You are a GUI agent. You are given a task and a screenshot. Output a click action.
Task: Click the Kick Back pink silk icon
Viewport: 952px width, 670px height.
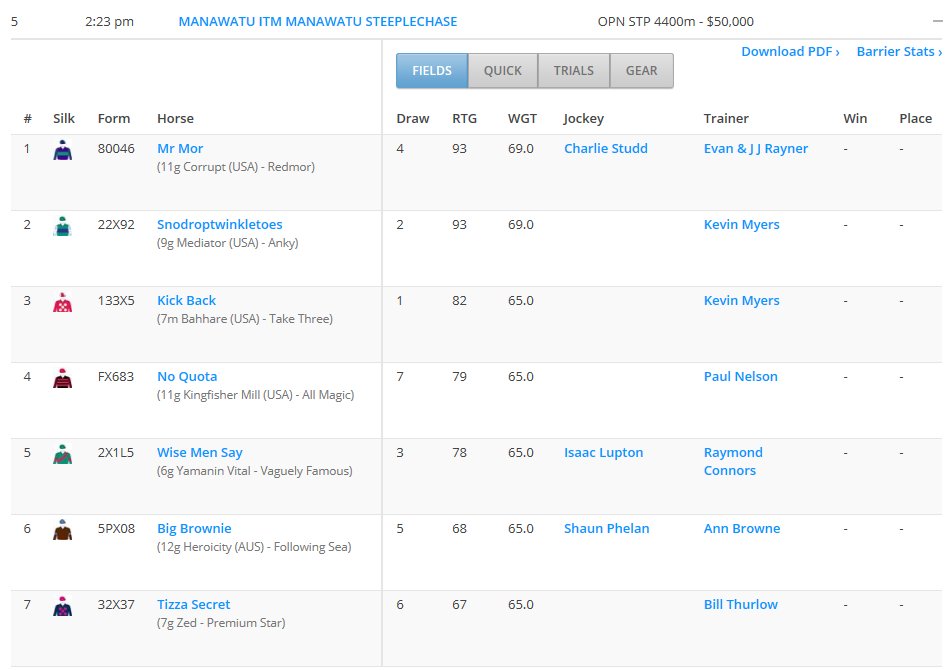click(63, 302)
